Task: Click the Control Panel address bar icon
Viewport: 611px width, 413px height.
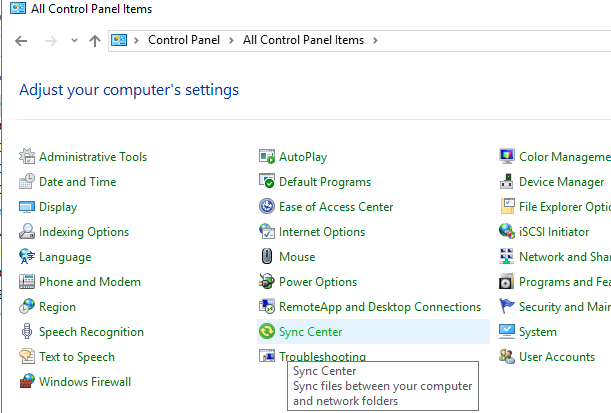Action: [x=119, y=40]
